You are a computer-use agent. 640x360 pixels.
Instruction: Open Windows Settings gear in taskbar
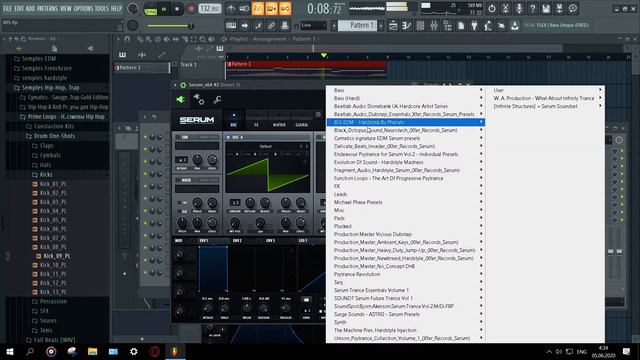134,351
